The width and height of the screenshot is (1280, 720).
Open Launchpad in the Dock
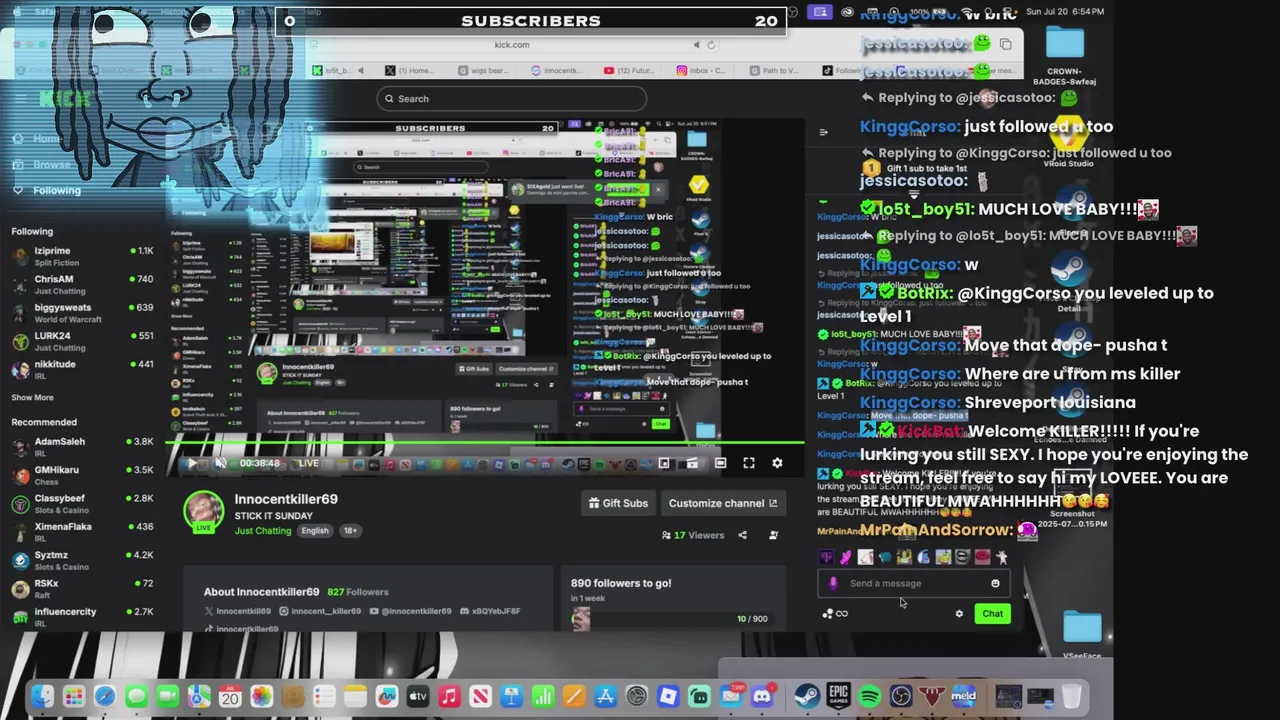tap(73, 696)
